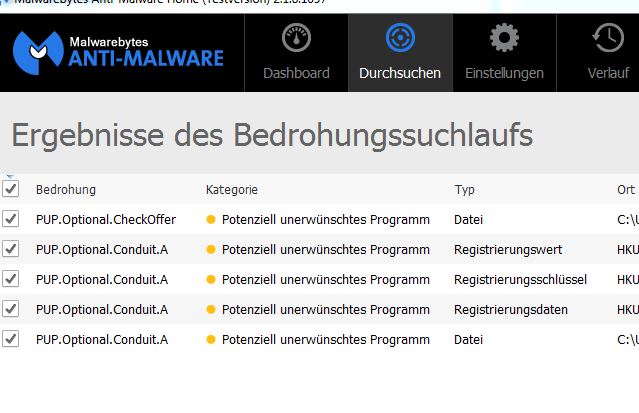This screenshot has width=639, height=413.
Task: Click orange dot for PUP.Optional.CheckOffer
Action: (x=211, y=219)
